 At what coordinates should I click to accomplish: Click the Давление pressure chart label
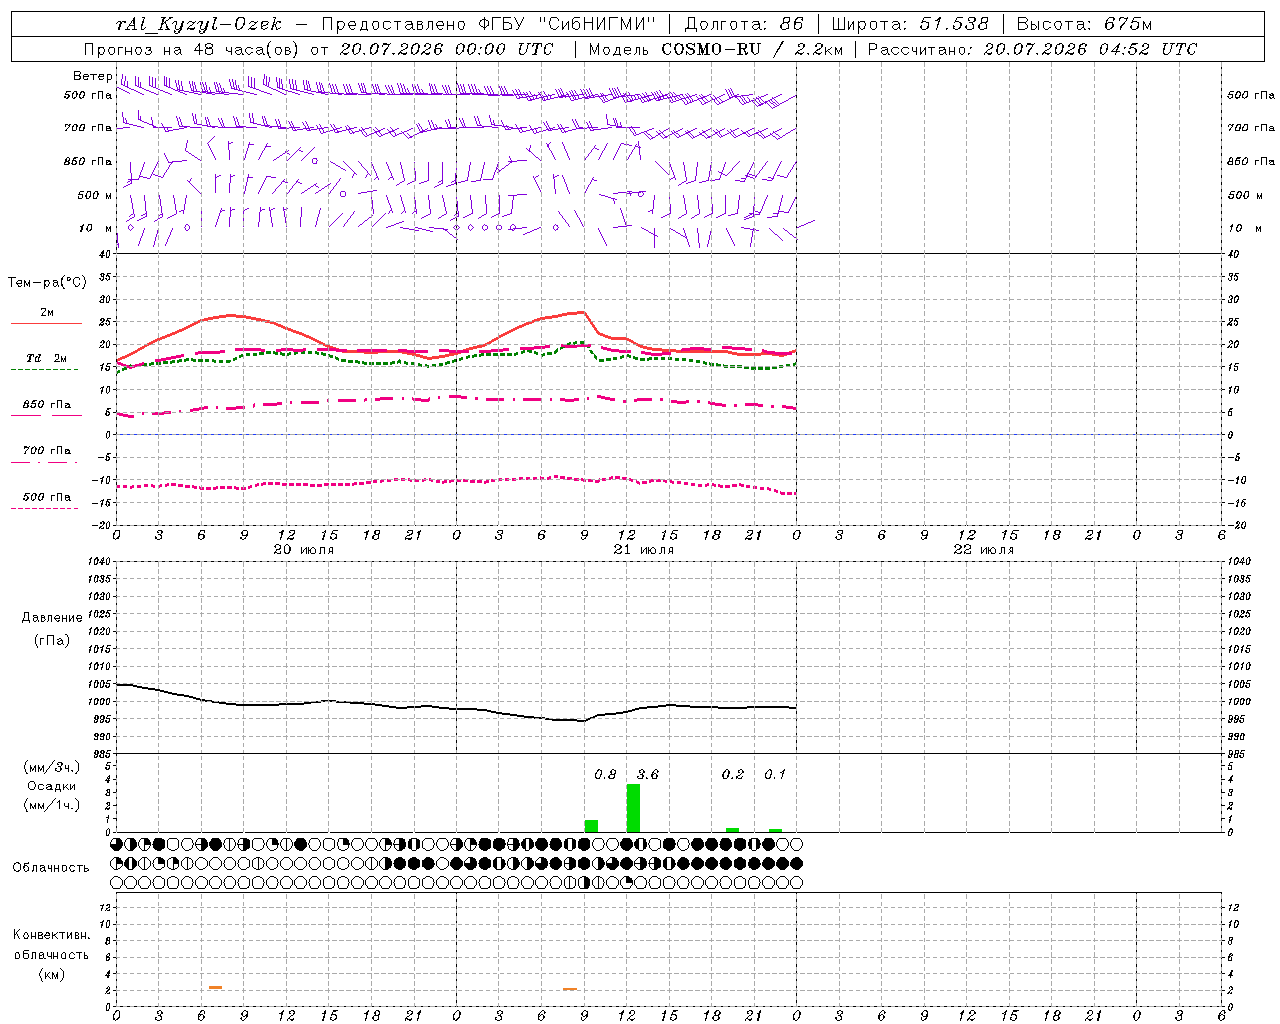coord(52,617)
